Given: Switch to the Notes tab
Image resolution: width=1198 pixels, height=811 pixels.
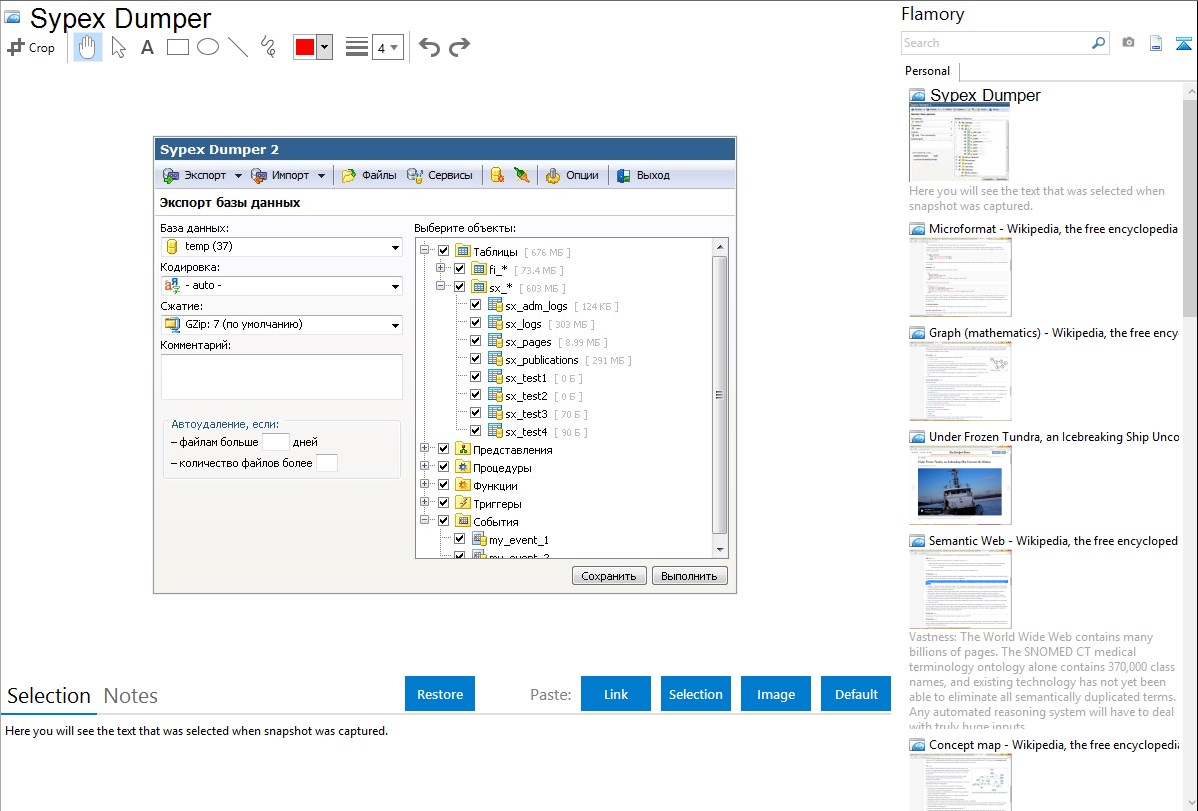Looking at the screenshot, I should (x=130, y=696).
